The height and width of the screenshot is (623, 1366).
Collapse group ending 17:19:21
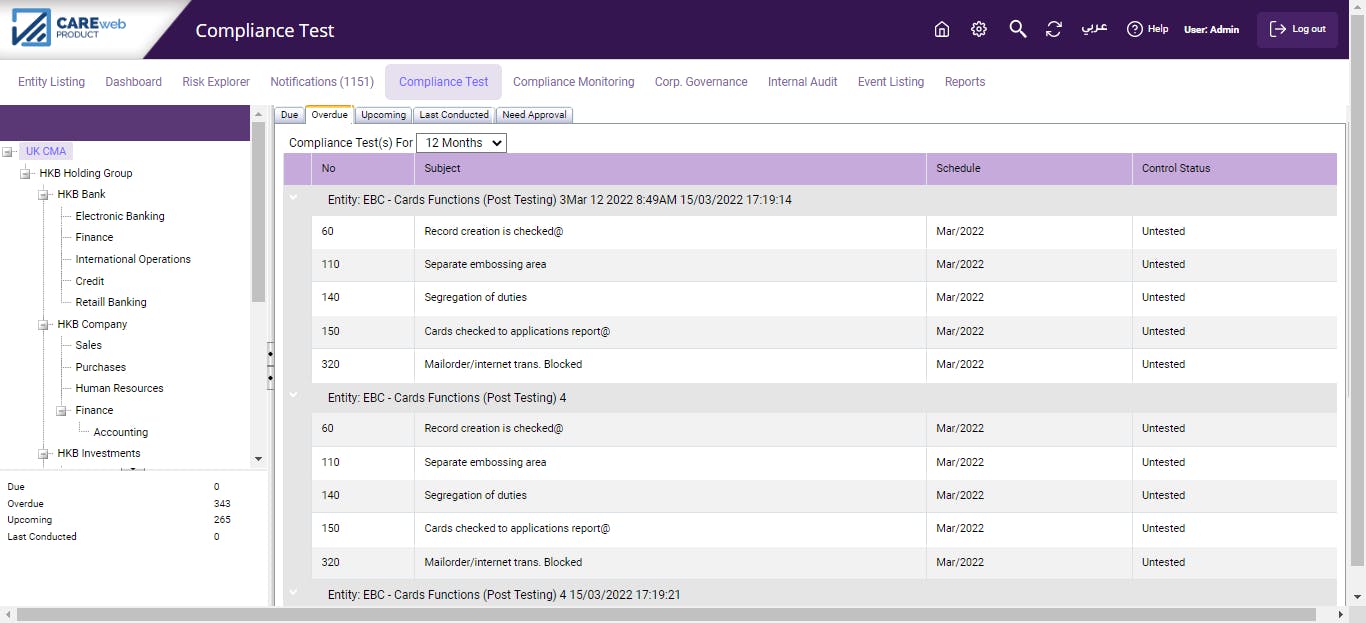pyautogui.click(x=294, y=593)
